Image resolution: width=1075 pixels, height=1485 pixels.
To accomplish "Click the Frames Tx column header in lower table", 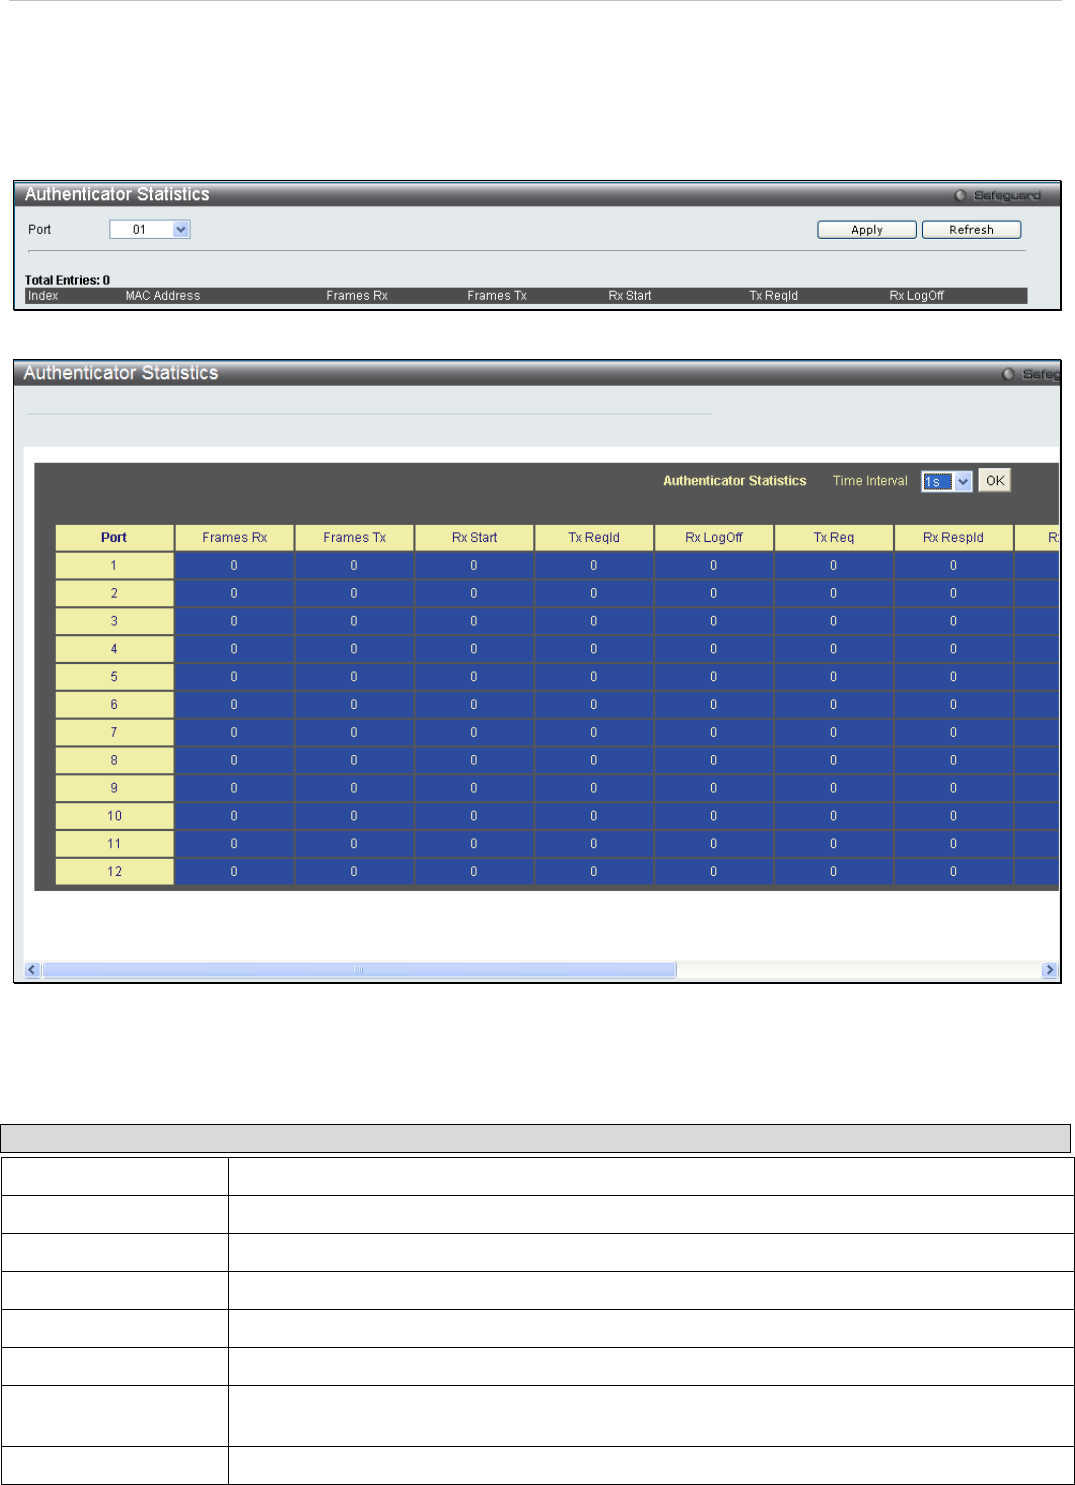I will [x=354, y=538].
